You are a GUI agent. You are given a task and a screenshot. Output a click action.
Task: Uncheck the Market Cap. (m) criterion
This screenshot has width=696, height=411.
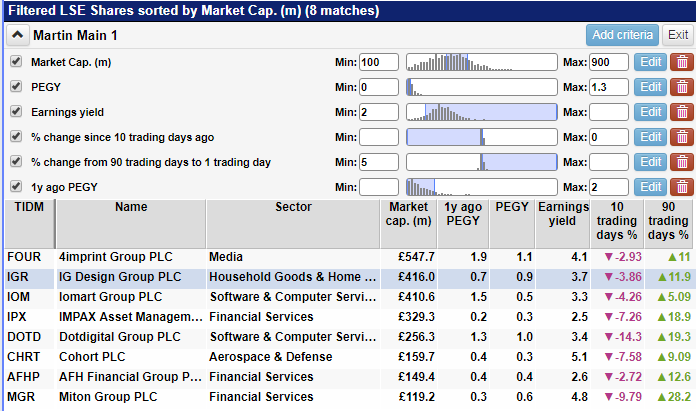coord(16,61)
